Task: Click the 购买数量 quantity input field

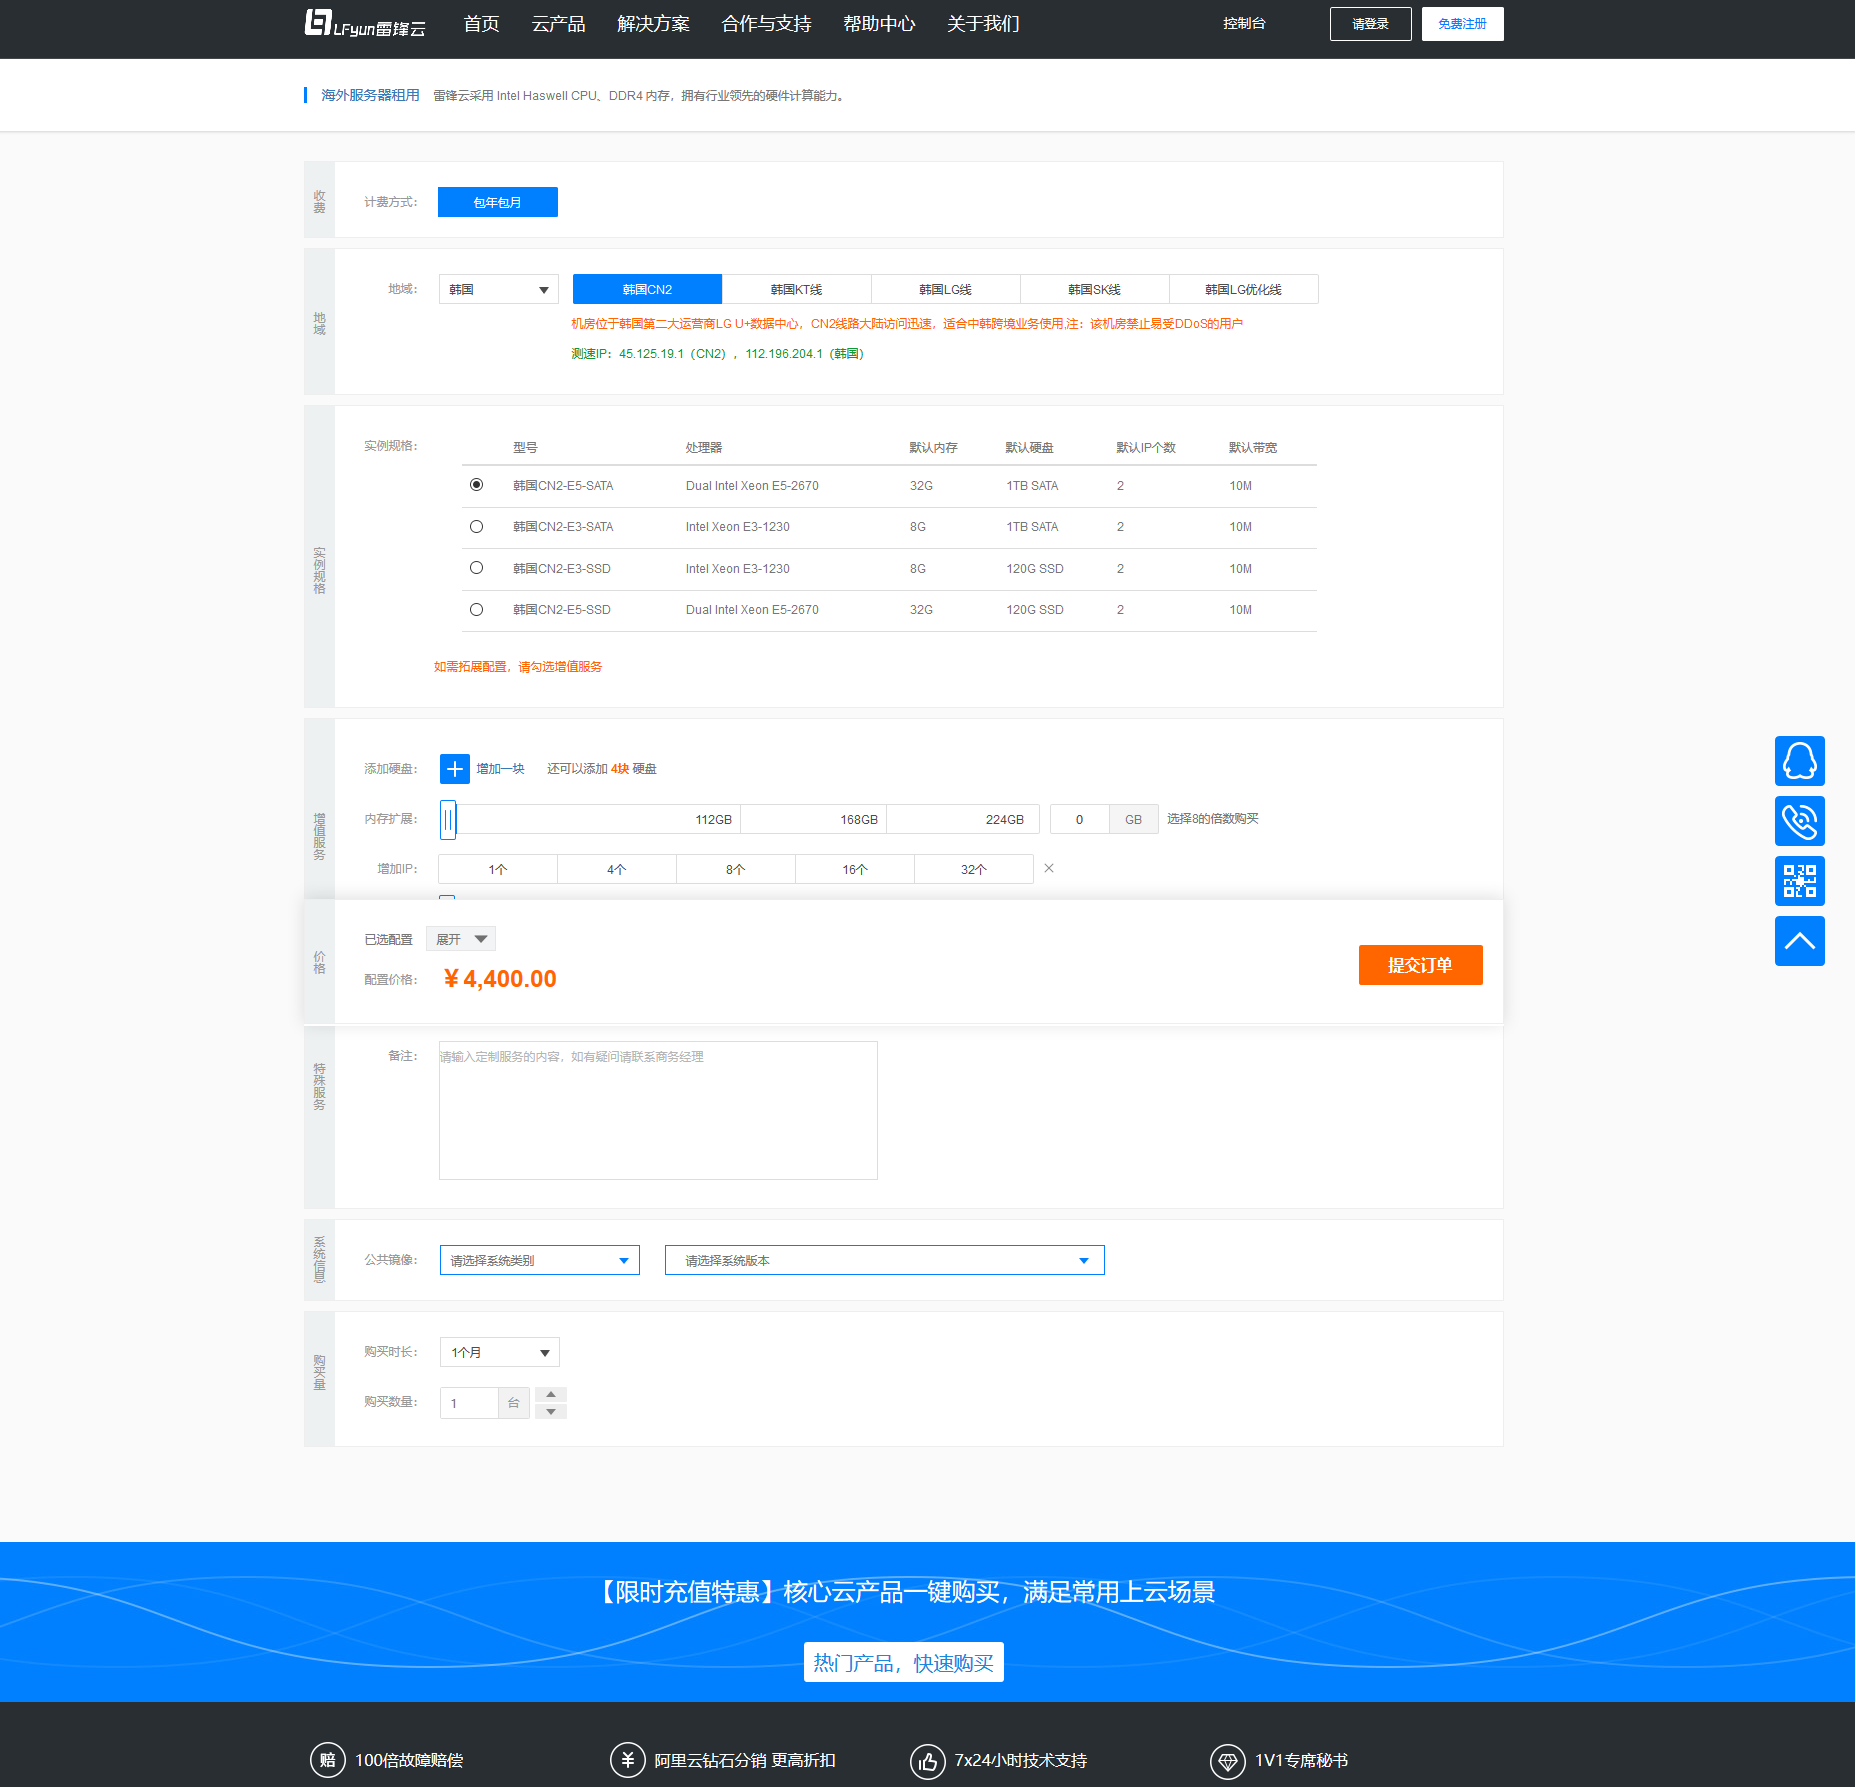Action: 469,1403
